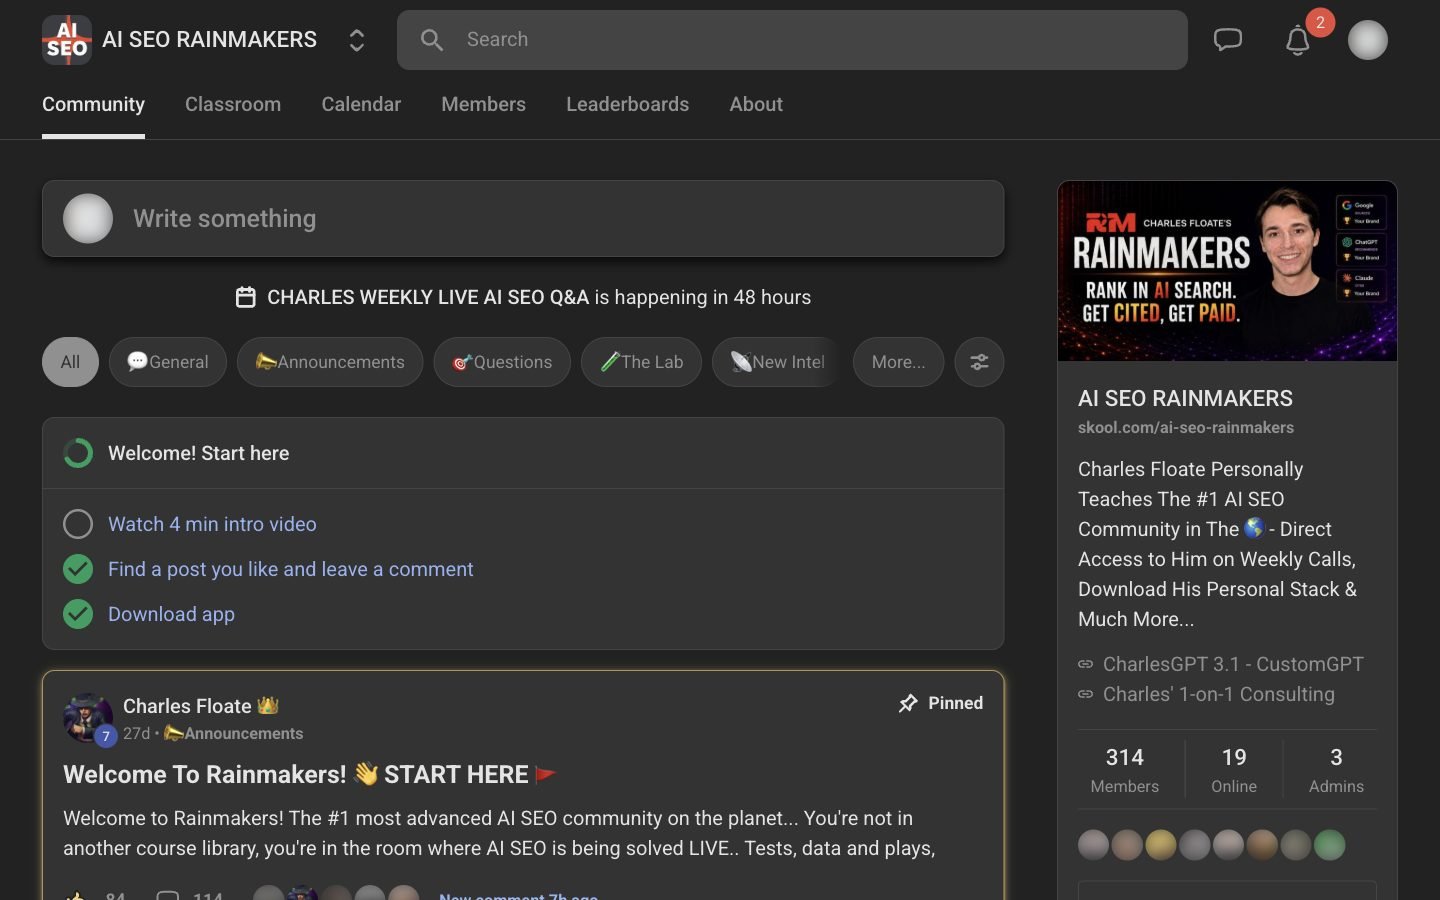Click the AI SEO group logo icon
Image resolution: width=1440 pixels, height=900 pixels.
[67, 40]
